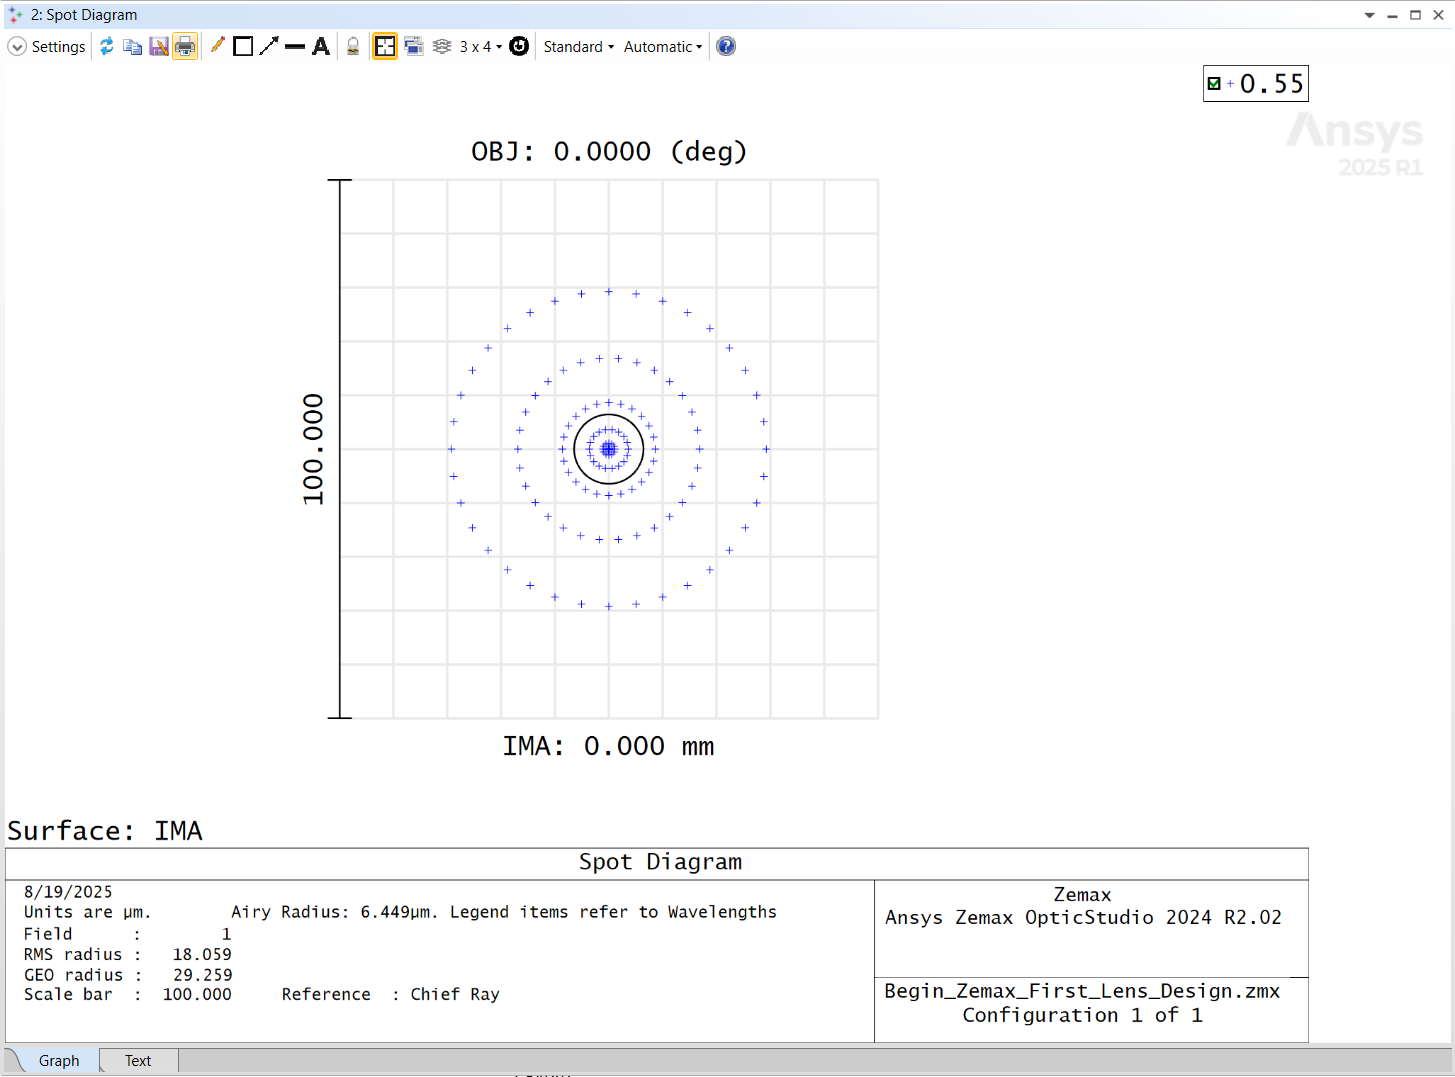This screenshot has height=1077, width=1455.
Task: Click the Print icon
Action: (x=185, y=47)
